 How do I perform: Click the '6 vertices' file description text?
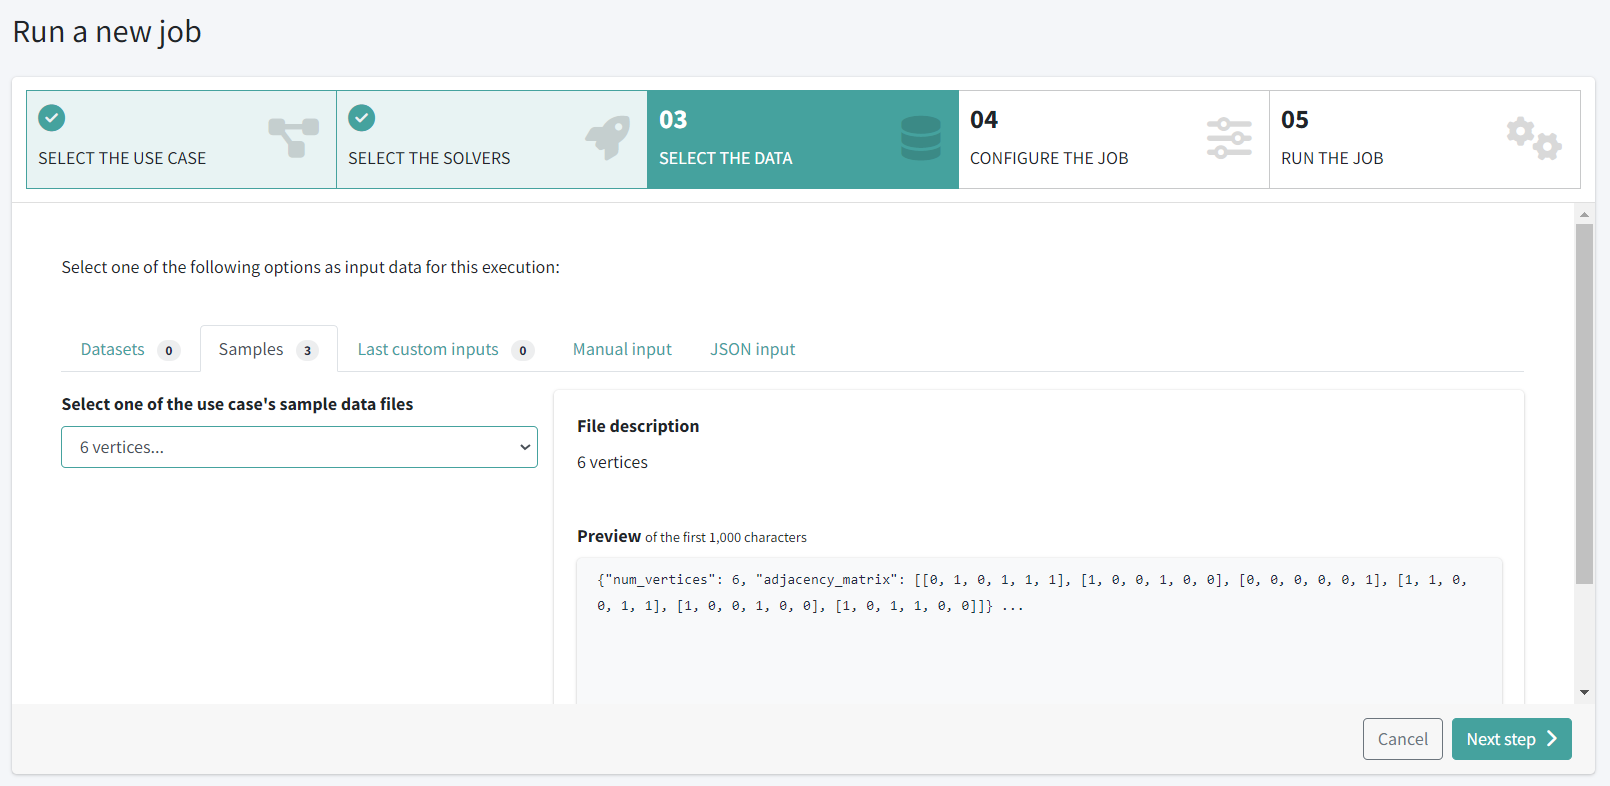tap(612, 462)
